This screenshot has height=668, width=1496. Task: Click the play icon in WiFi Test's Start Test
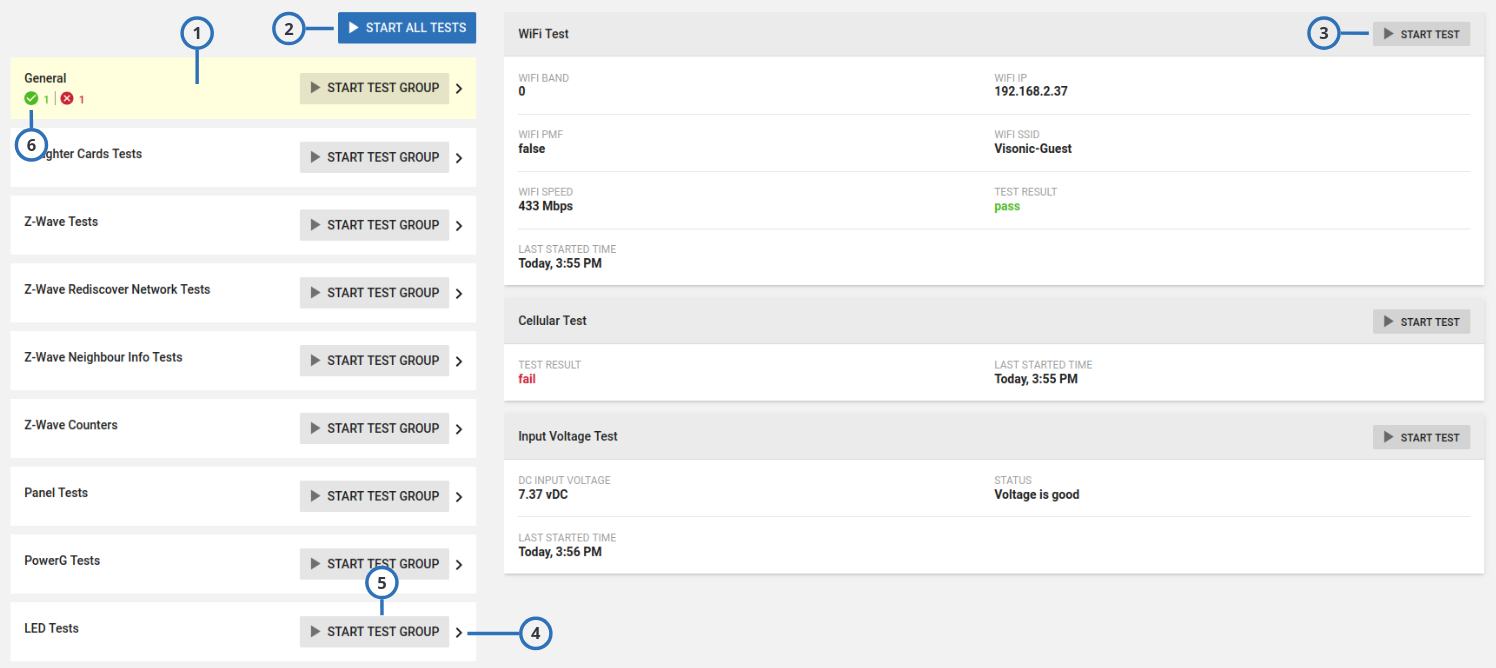(1388, 33)
